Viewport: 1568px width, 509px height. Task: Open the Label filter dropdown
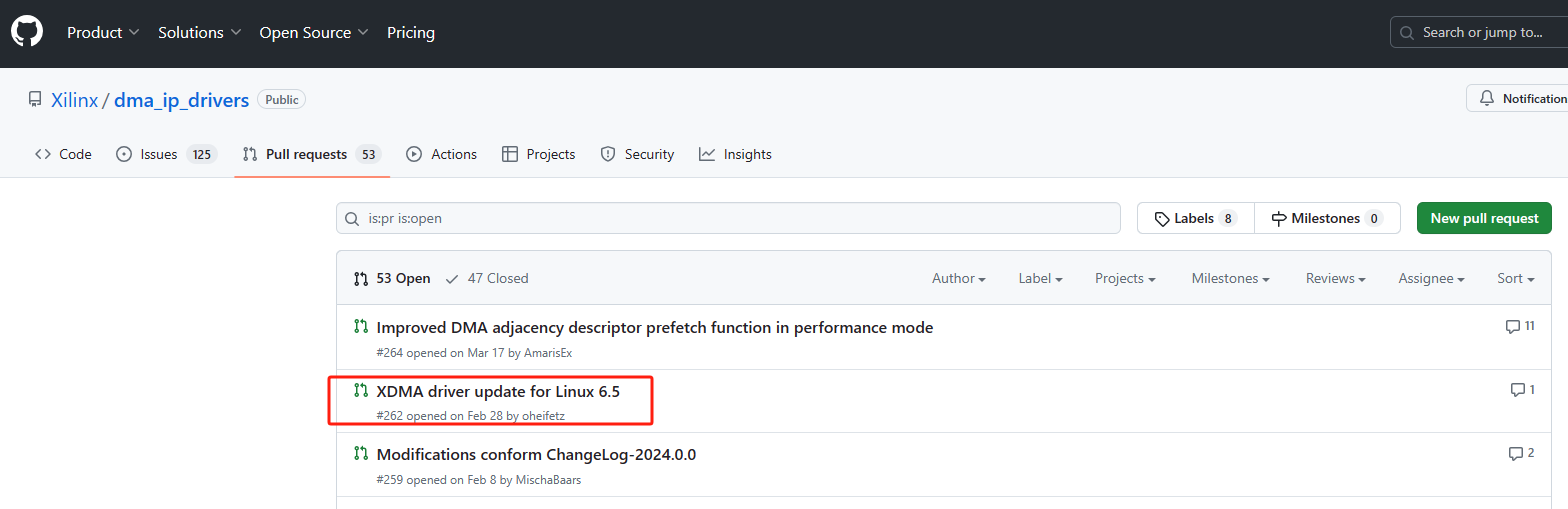tap(1040, 278)
